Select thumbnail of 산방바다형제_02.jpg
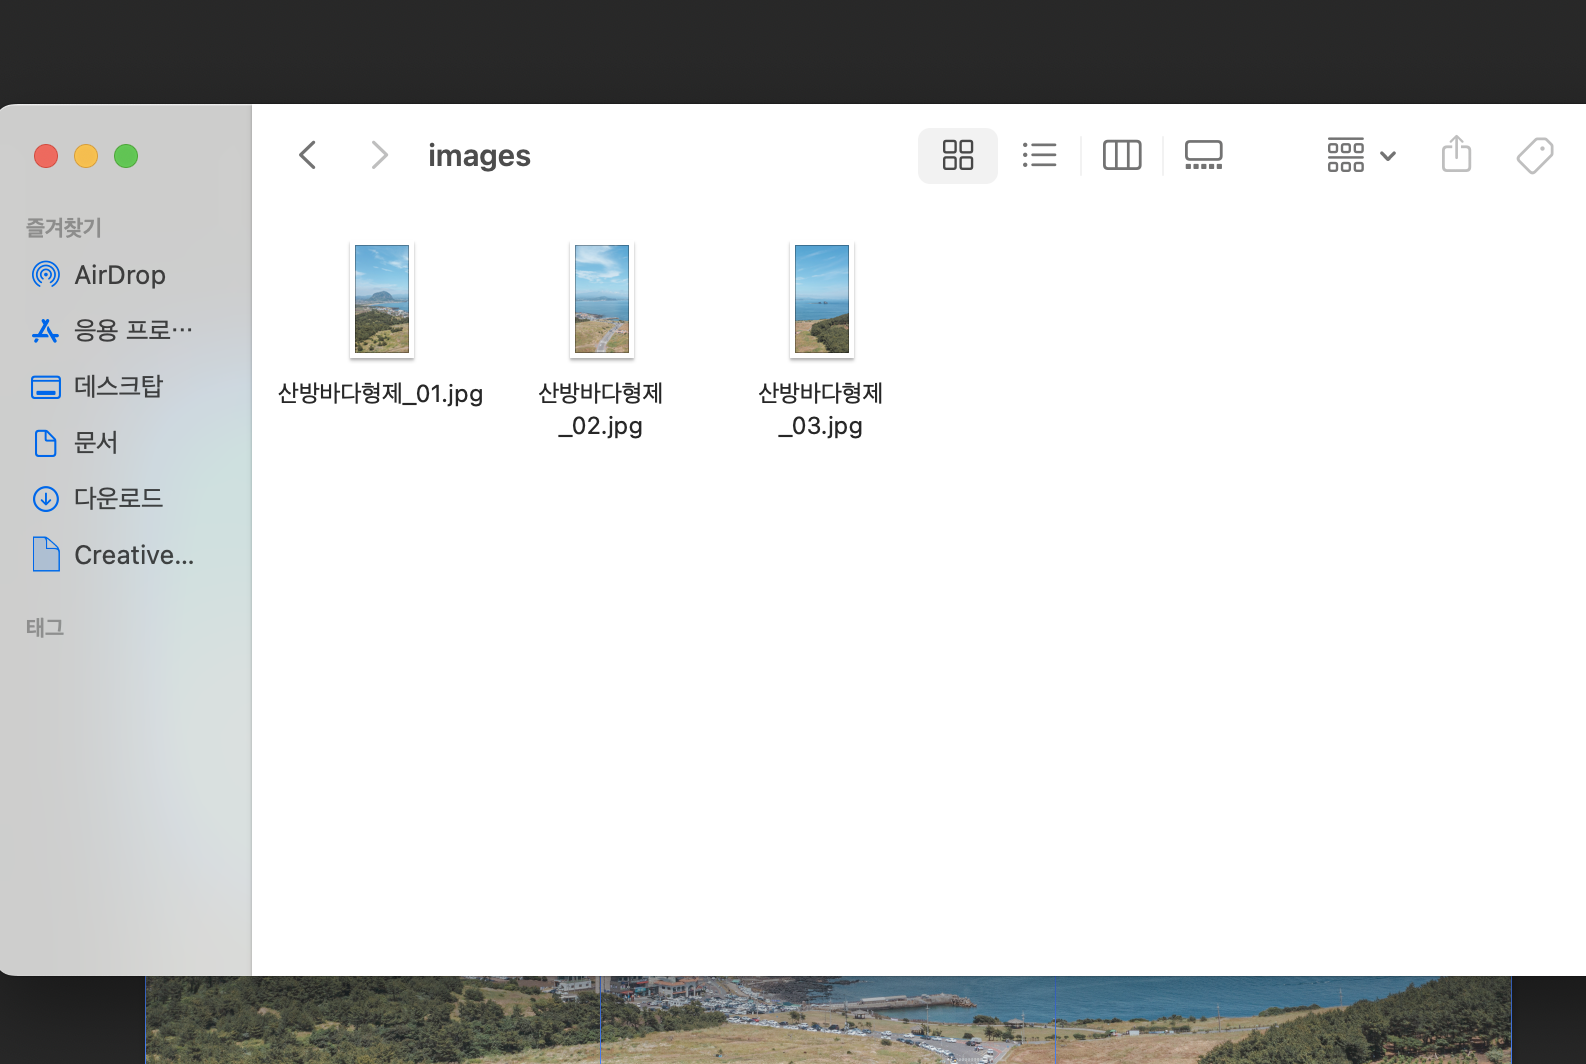Viewport: 1586px width, 1064px height. click(602, 299)
